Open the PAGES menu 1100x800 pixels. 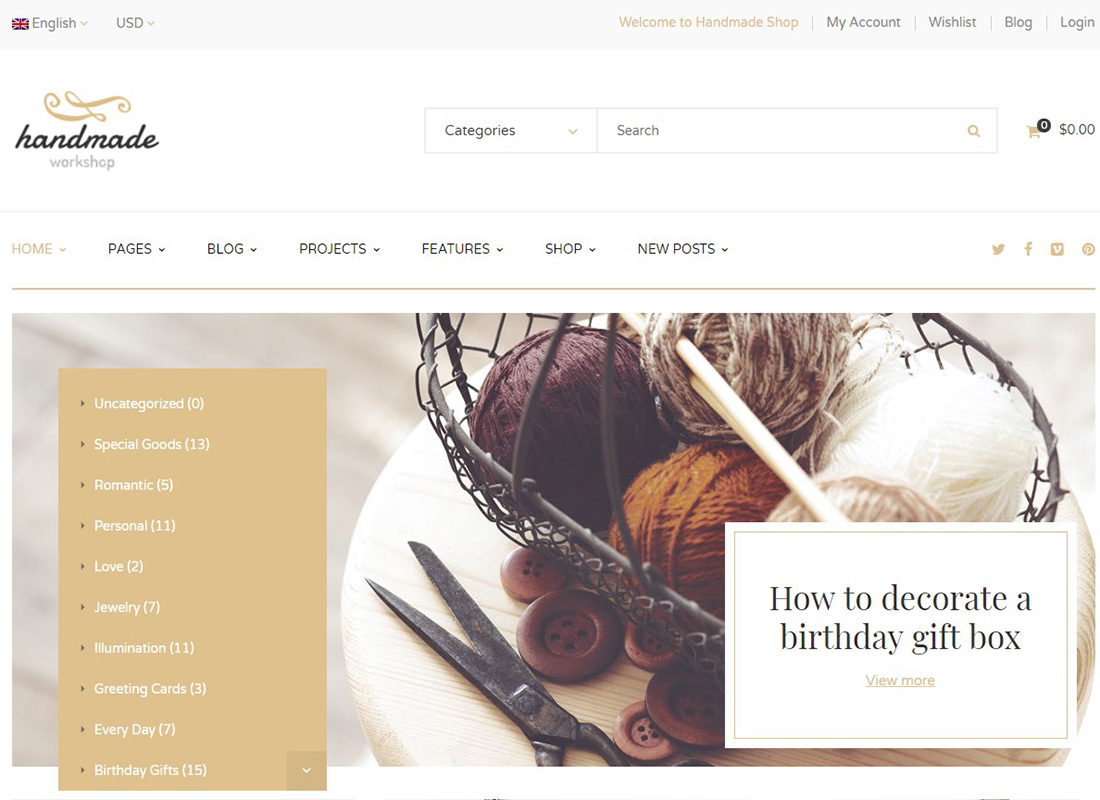[x=137, y=249]
